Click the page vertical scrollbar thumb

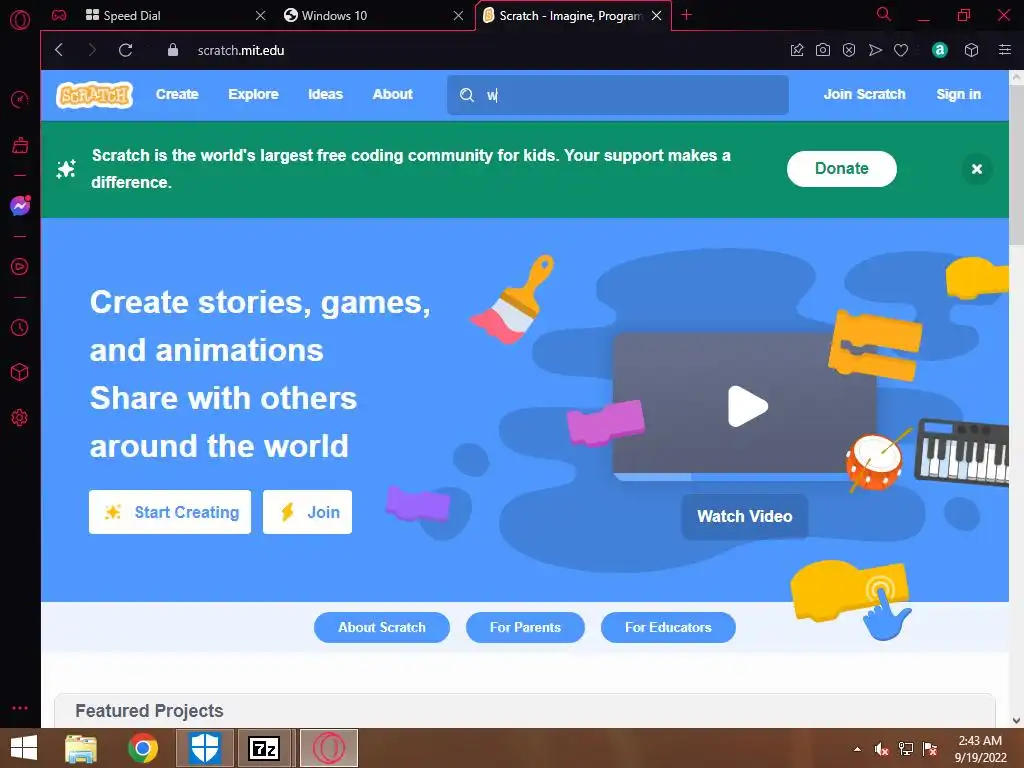pos(1016,165)
